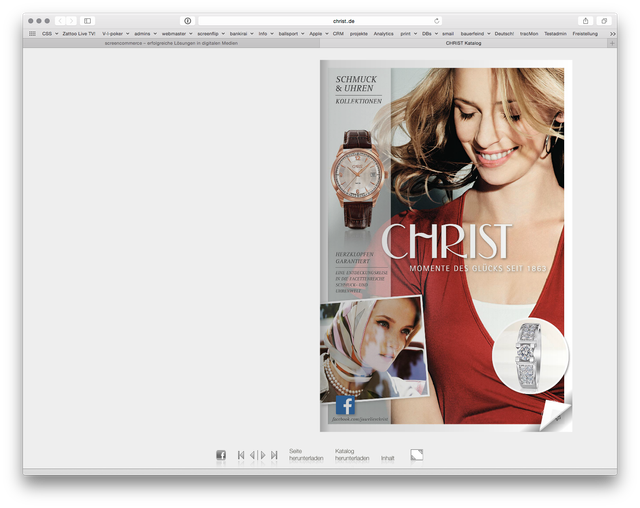Toggle fullscreen view icon in bottom bar
The height and width of the screenshot is (508, 640).
tap(417, 454)
